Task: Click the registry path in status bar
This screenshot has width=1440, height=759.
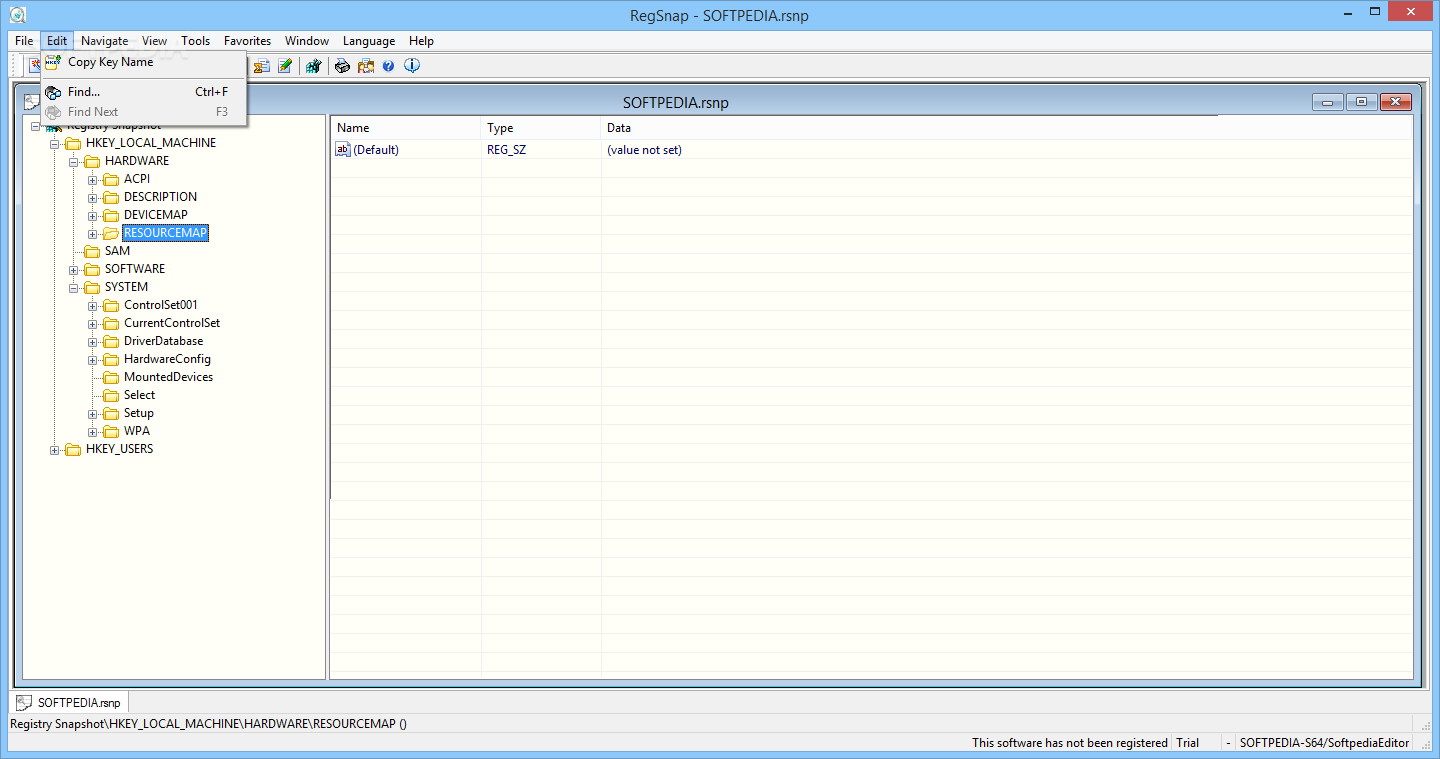Action: [208, 724]
